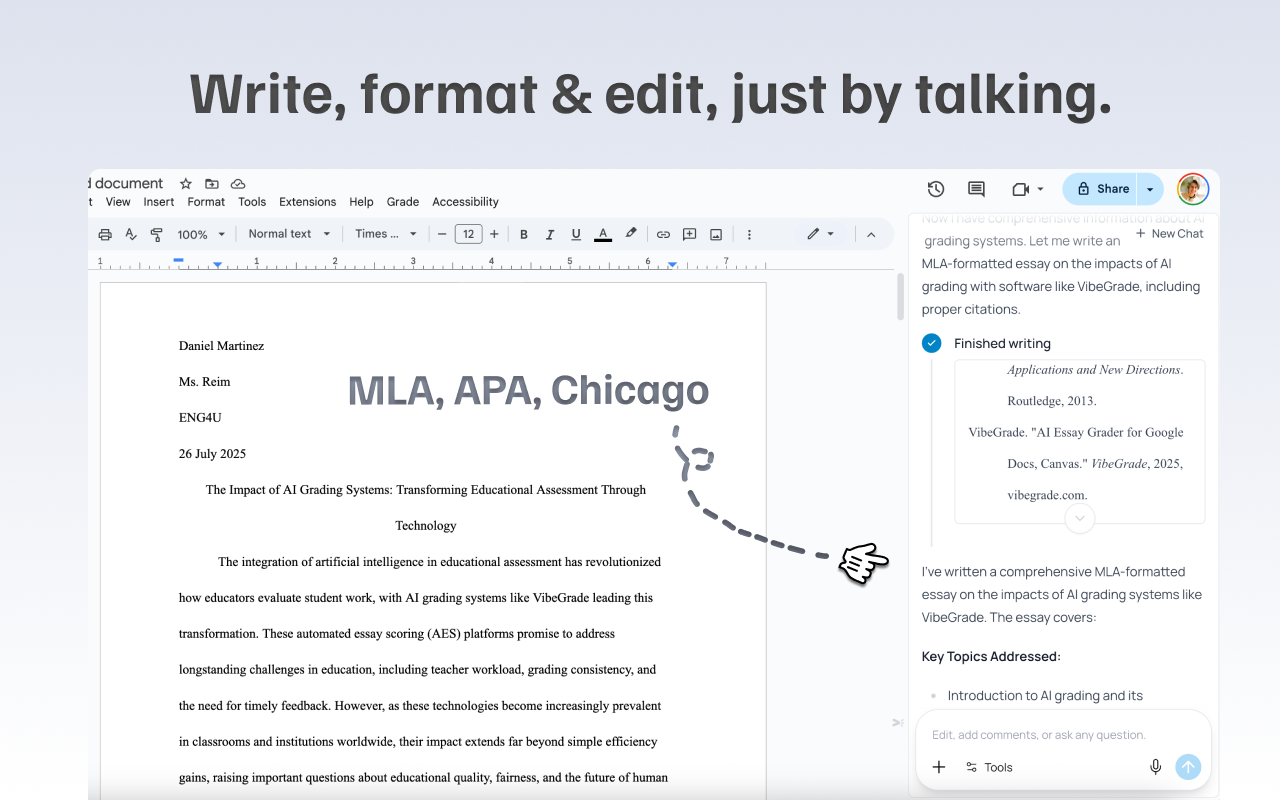Viewport: 1280px width, 800px height.
Task: Click the Paint format tool
Action: coord(156,233)
